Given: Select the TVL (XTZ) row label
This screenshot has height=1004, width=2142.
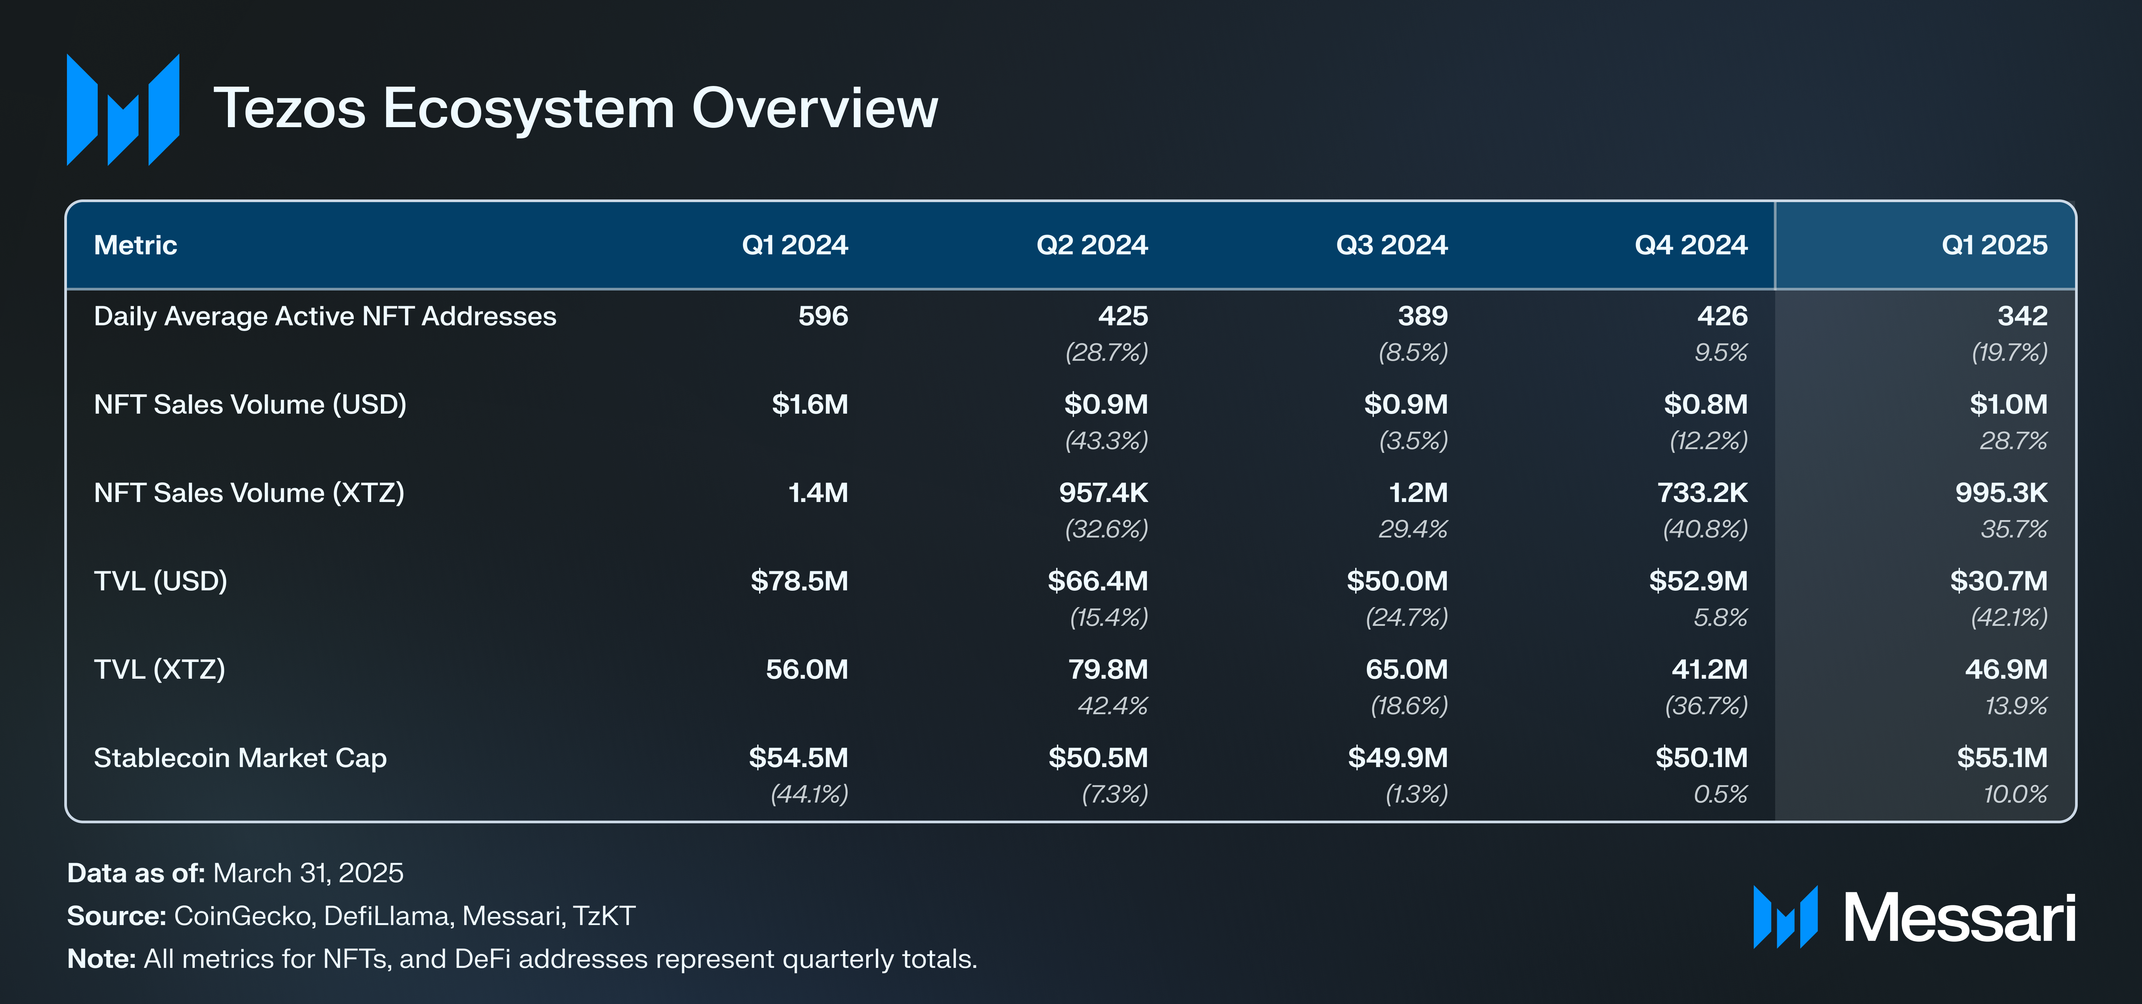Looking at the screenshot, I should click(159, 669).
